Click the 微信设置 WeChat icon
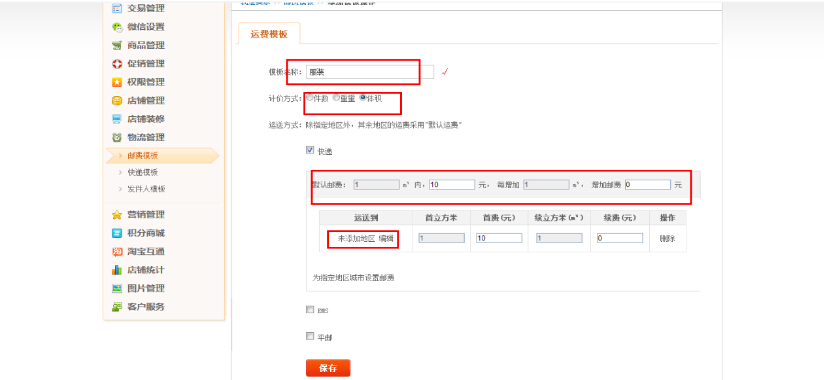The height and width of the screenshot is (380, 824). [117, 27]
